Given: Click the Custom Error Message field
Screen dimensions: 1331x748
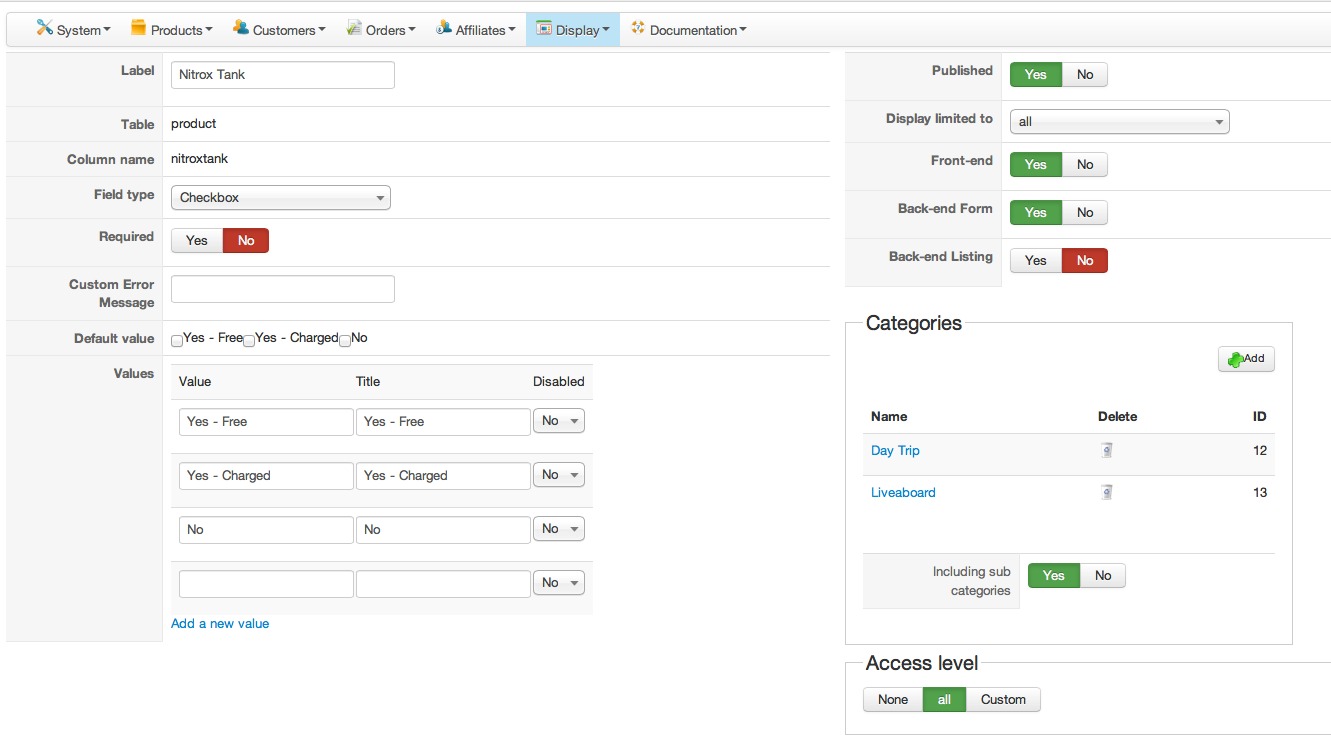Looking at the screenshot, I should (283, 289).
